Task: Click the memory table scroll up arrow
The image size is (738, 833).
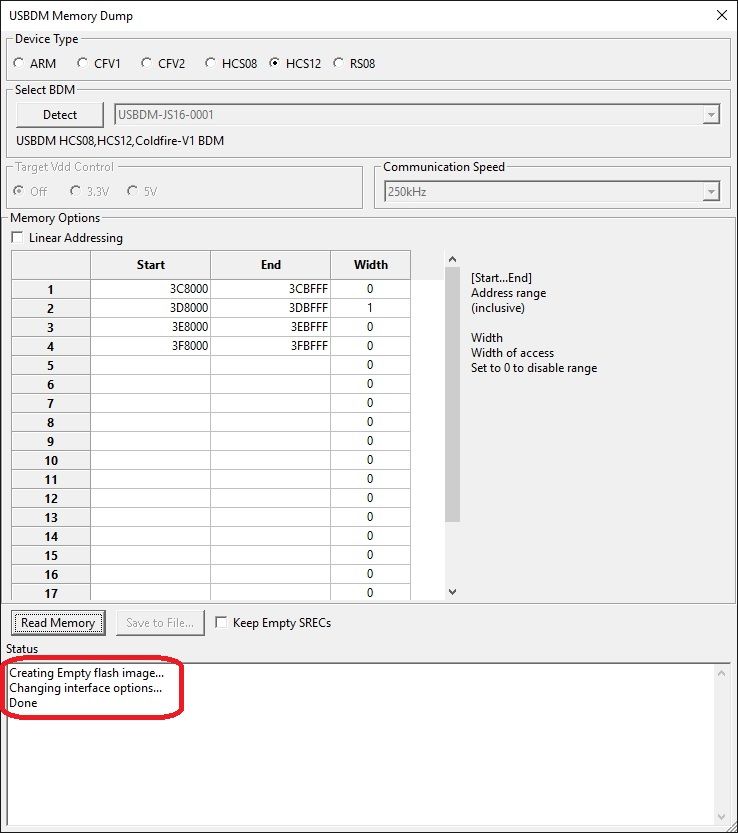Action: coord(452,259)
